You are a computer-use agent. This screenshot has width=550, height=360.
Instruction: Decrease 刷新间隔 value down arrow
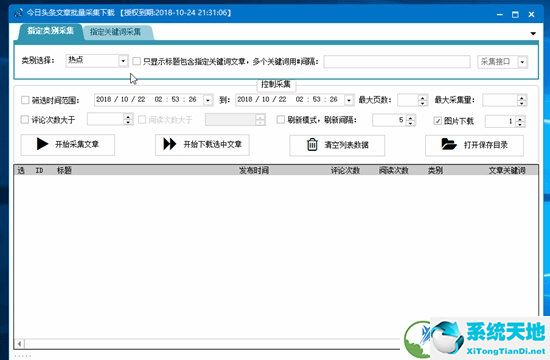click(x=410, y=123)
